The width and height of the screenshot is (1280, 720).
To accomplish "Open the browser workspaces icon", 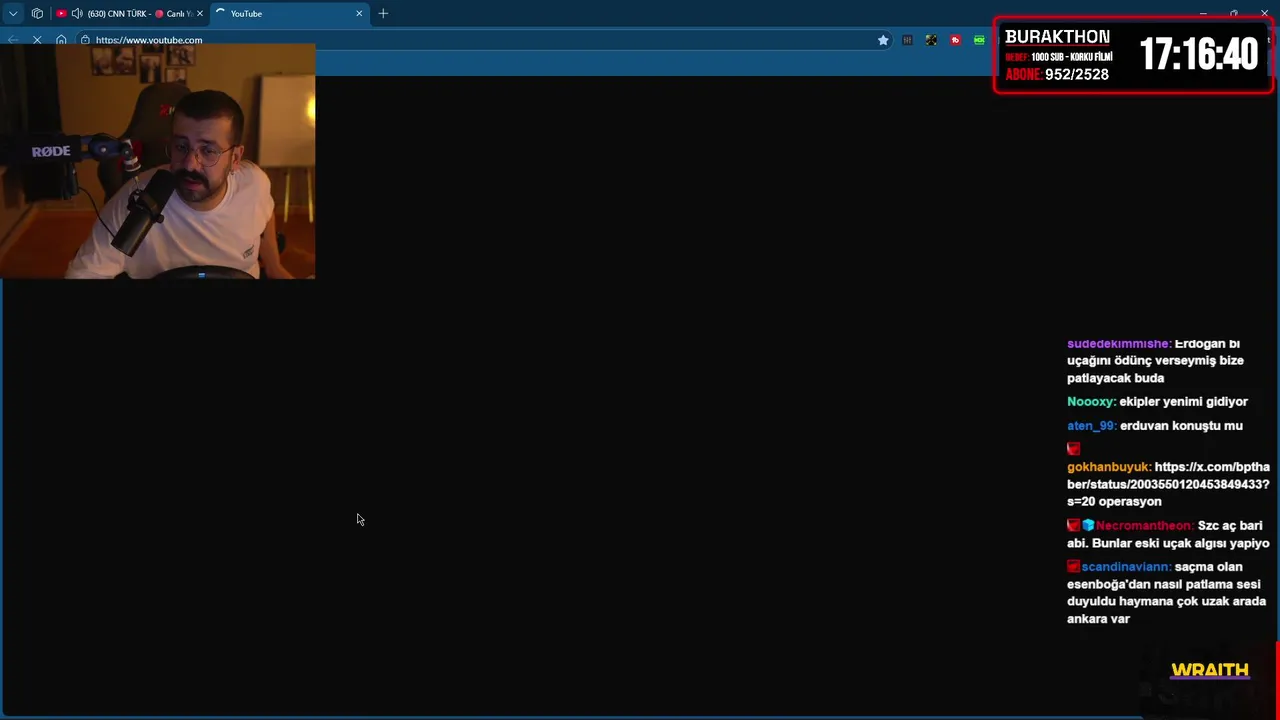I will coord(37,14).
